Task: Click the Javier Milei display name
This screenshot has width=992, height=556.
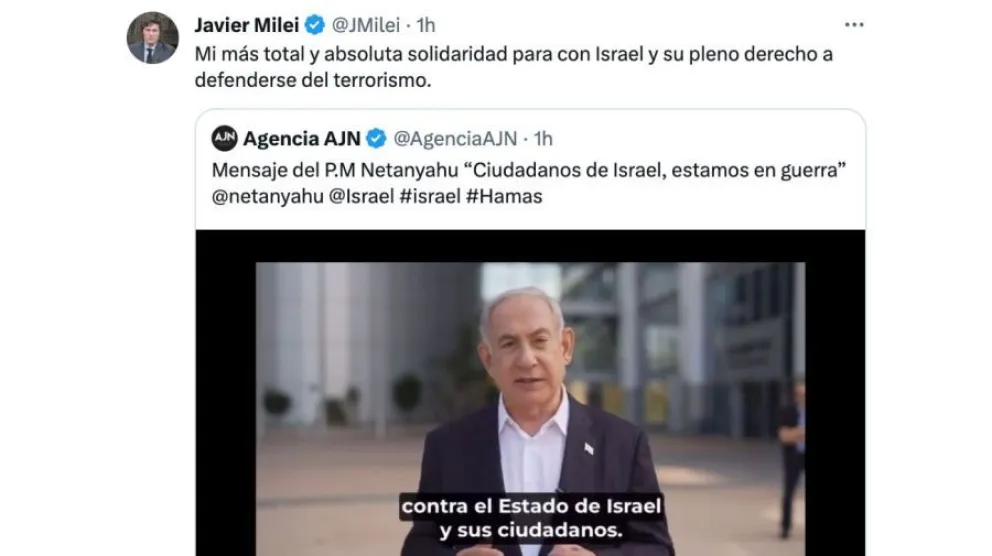Action: 247,25
